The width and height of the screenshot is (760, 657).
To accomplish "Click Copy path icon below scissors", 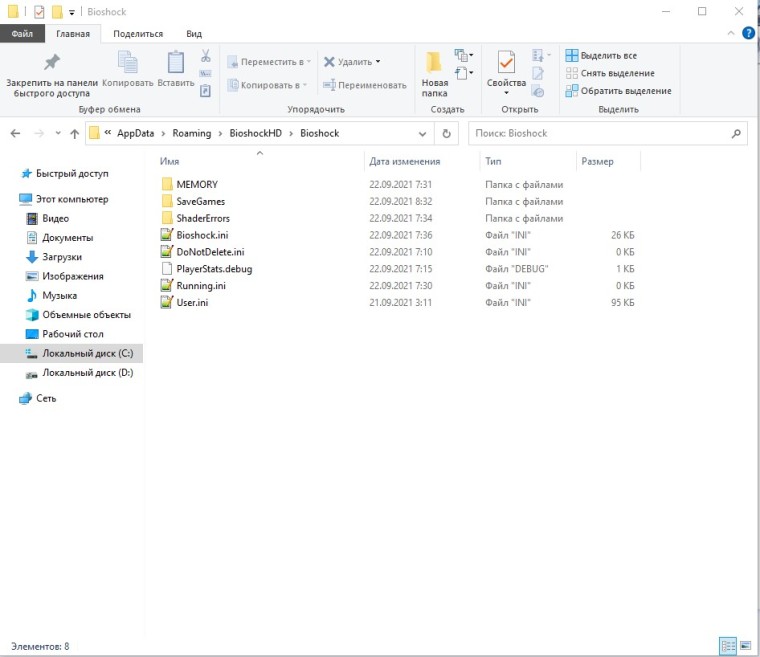I will coord(206,74).
